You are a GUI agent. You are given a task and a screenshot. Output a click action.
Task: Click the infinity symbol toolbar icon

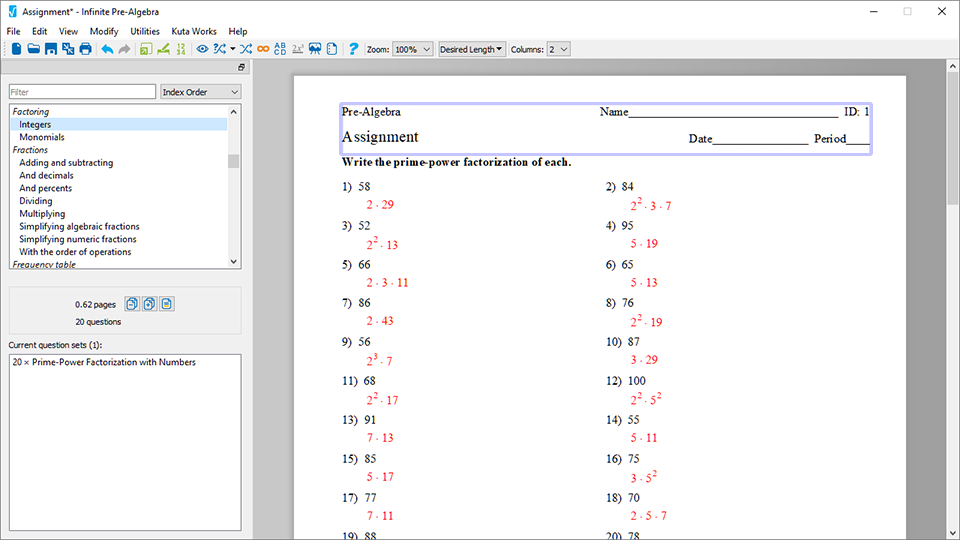click(x=263, y=49)
